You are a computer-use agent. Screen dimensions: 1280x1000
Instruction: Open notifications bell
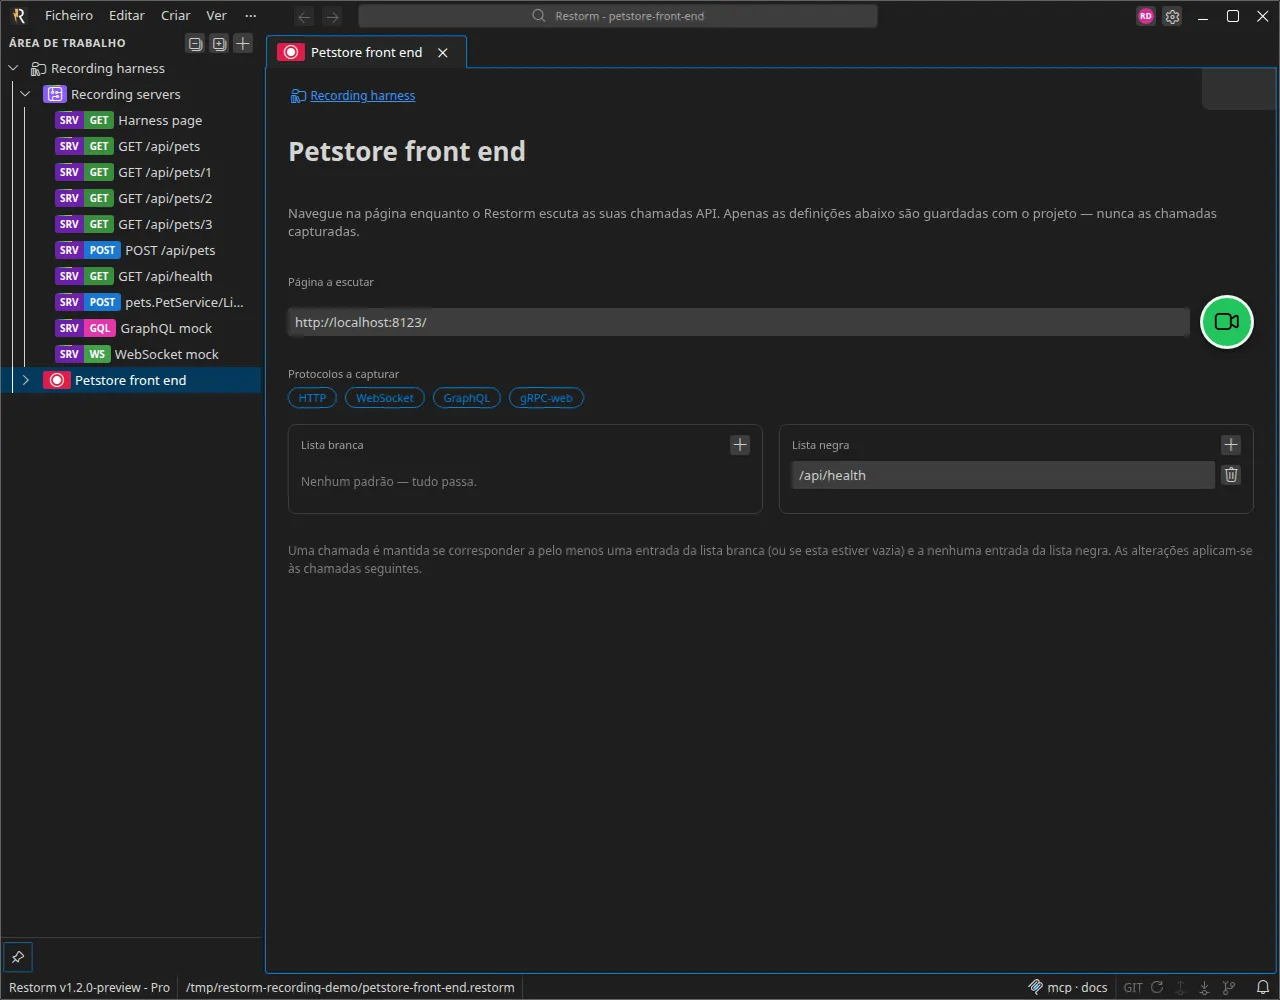(1263, 987)
